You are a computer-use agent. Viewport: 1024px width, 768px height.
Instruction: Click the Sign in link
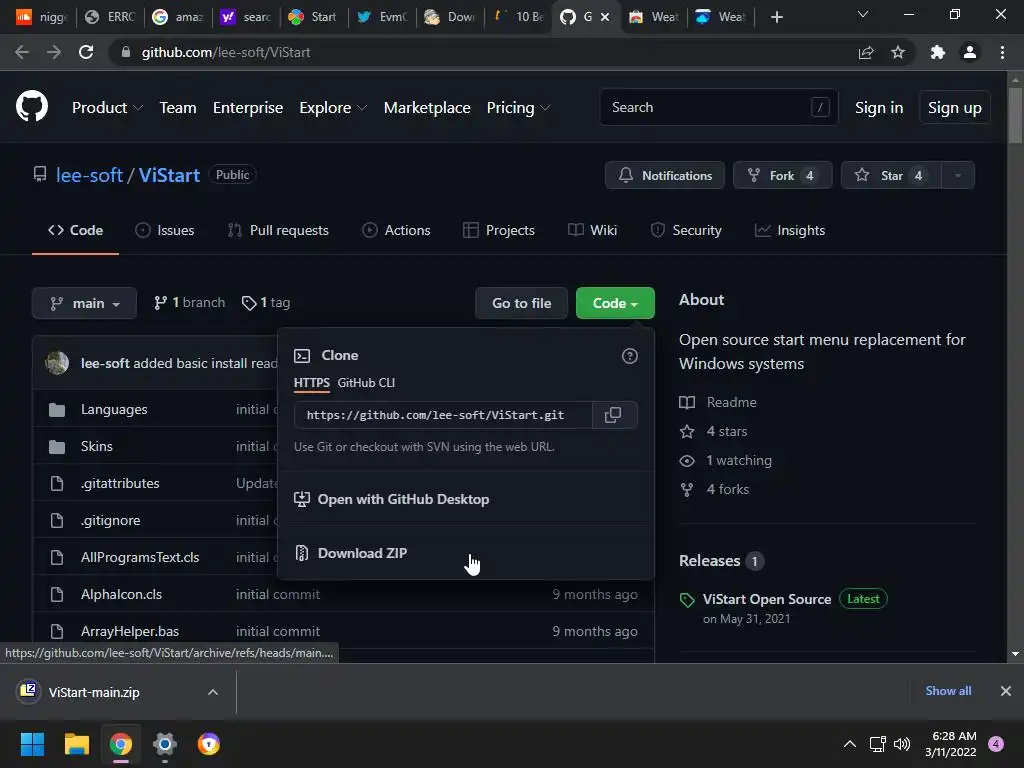tap(879, 108)
